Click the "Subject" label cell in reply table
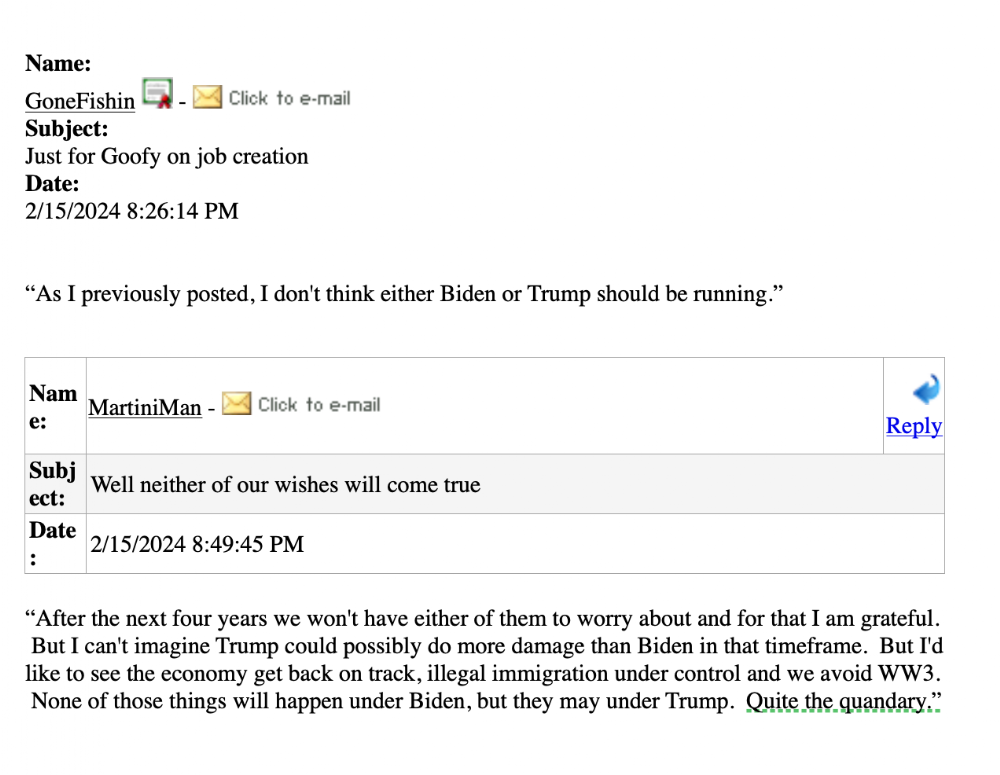The height and width of the screenshot is (775, 1000). [x=54, y=484]
